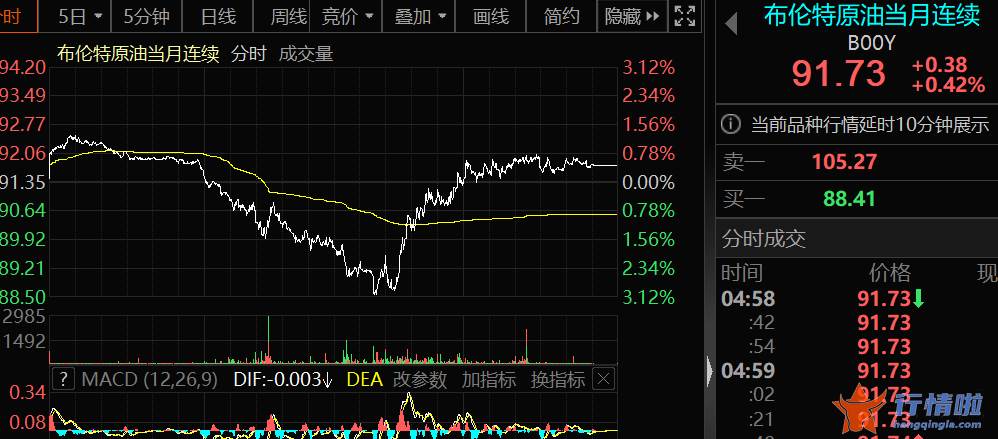
Task: Toggle fullscreen chart icon
Action: click(x=684, y=16)
